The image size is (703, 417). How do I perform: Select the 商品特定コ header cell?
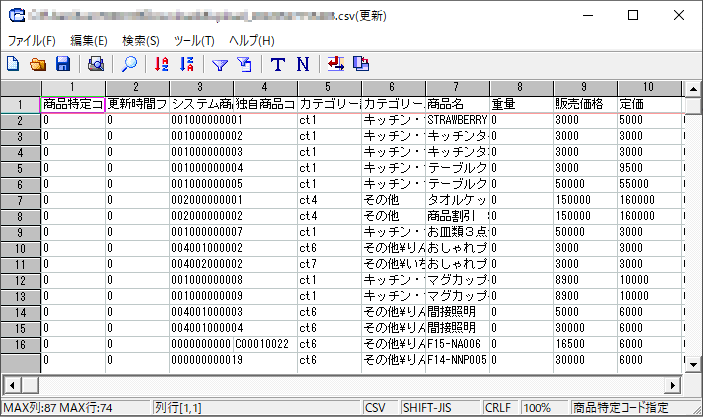click(73, 104)
